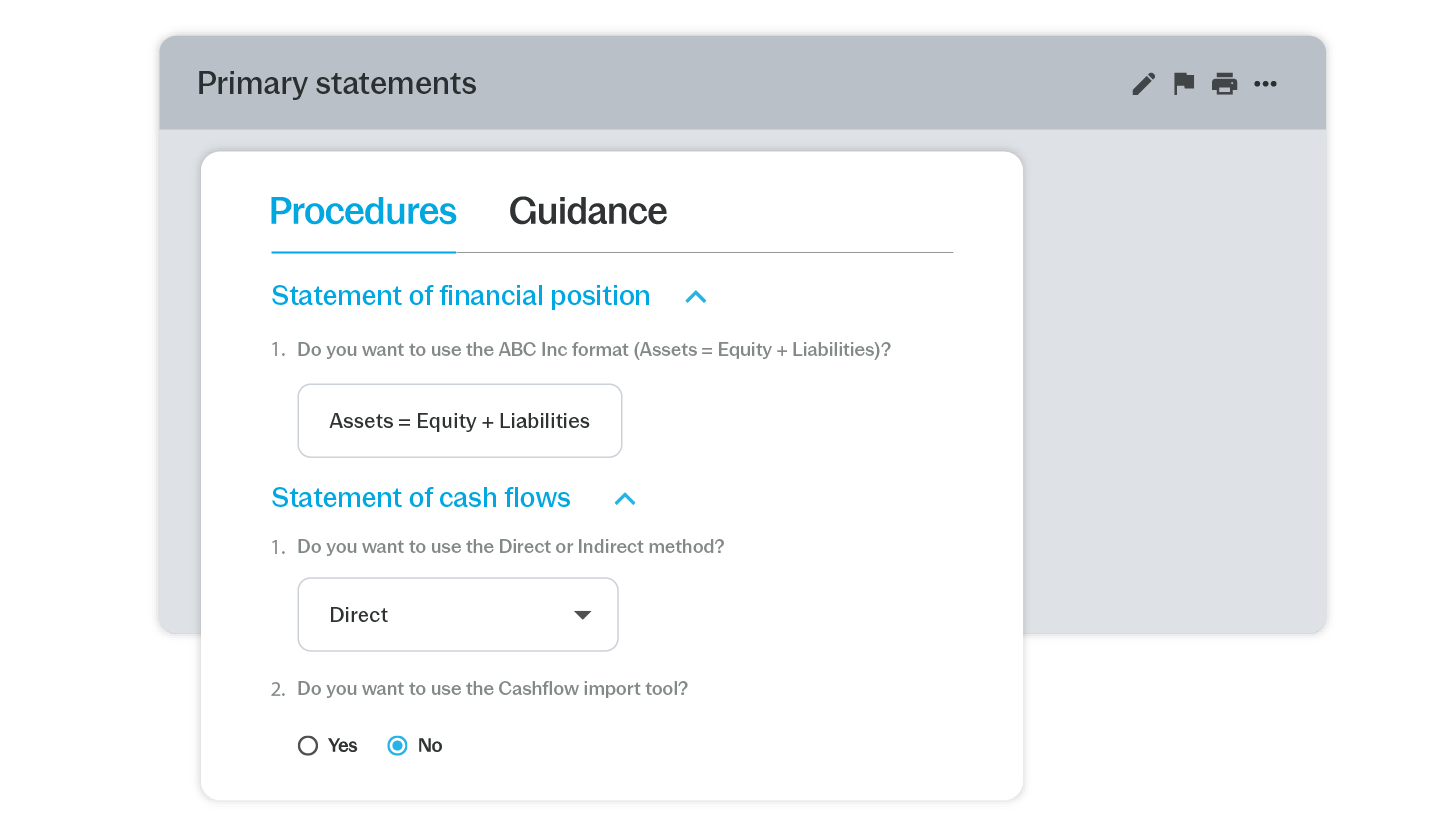Click the flag icon in header
The image size is (1450, 817).
coord(1184,84)
